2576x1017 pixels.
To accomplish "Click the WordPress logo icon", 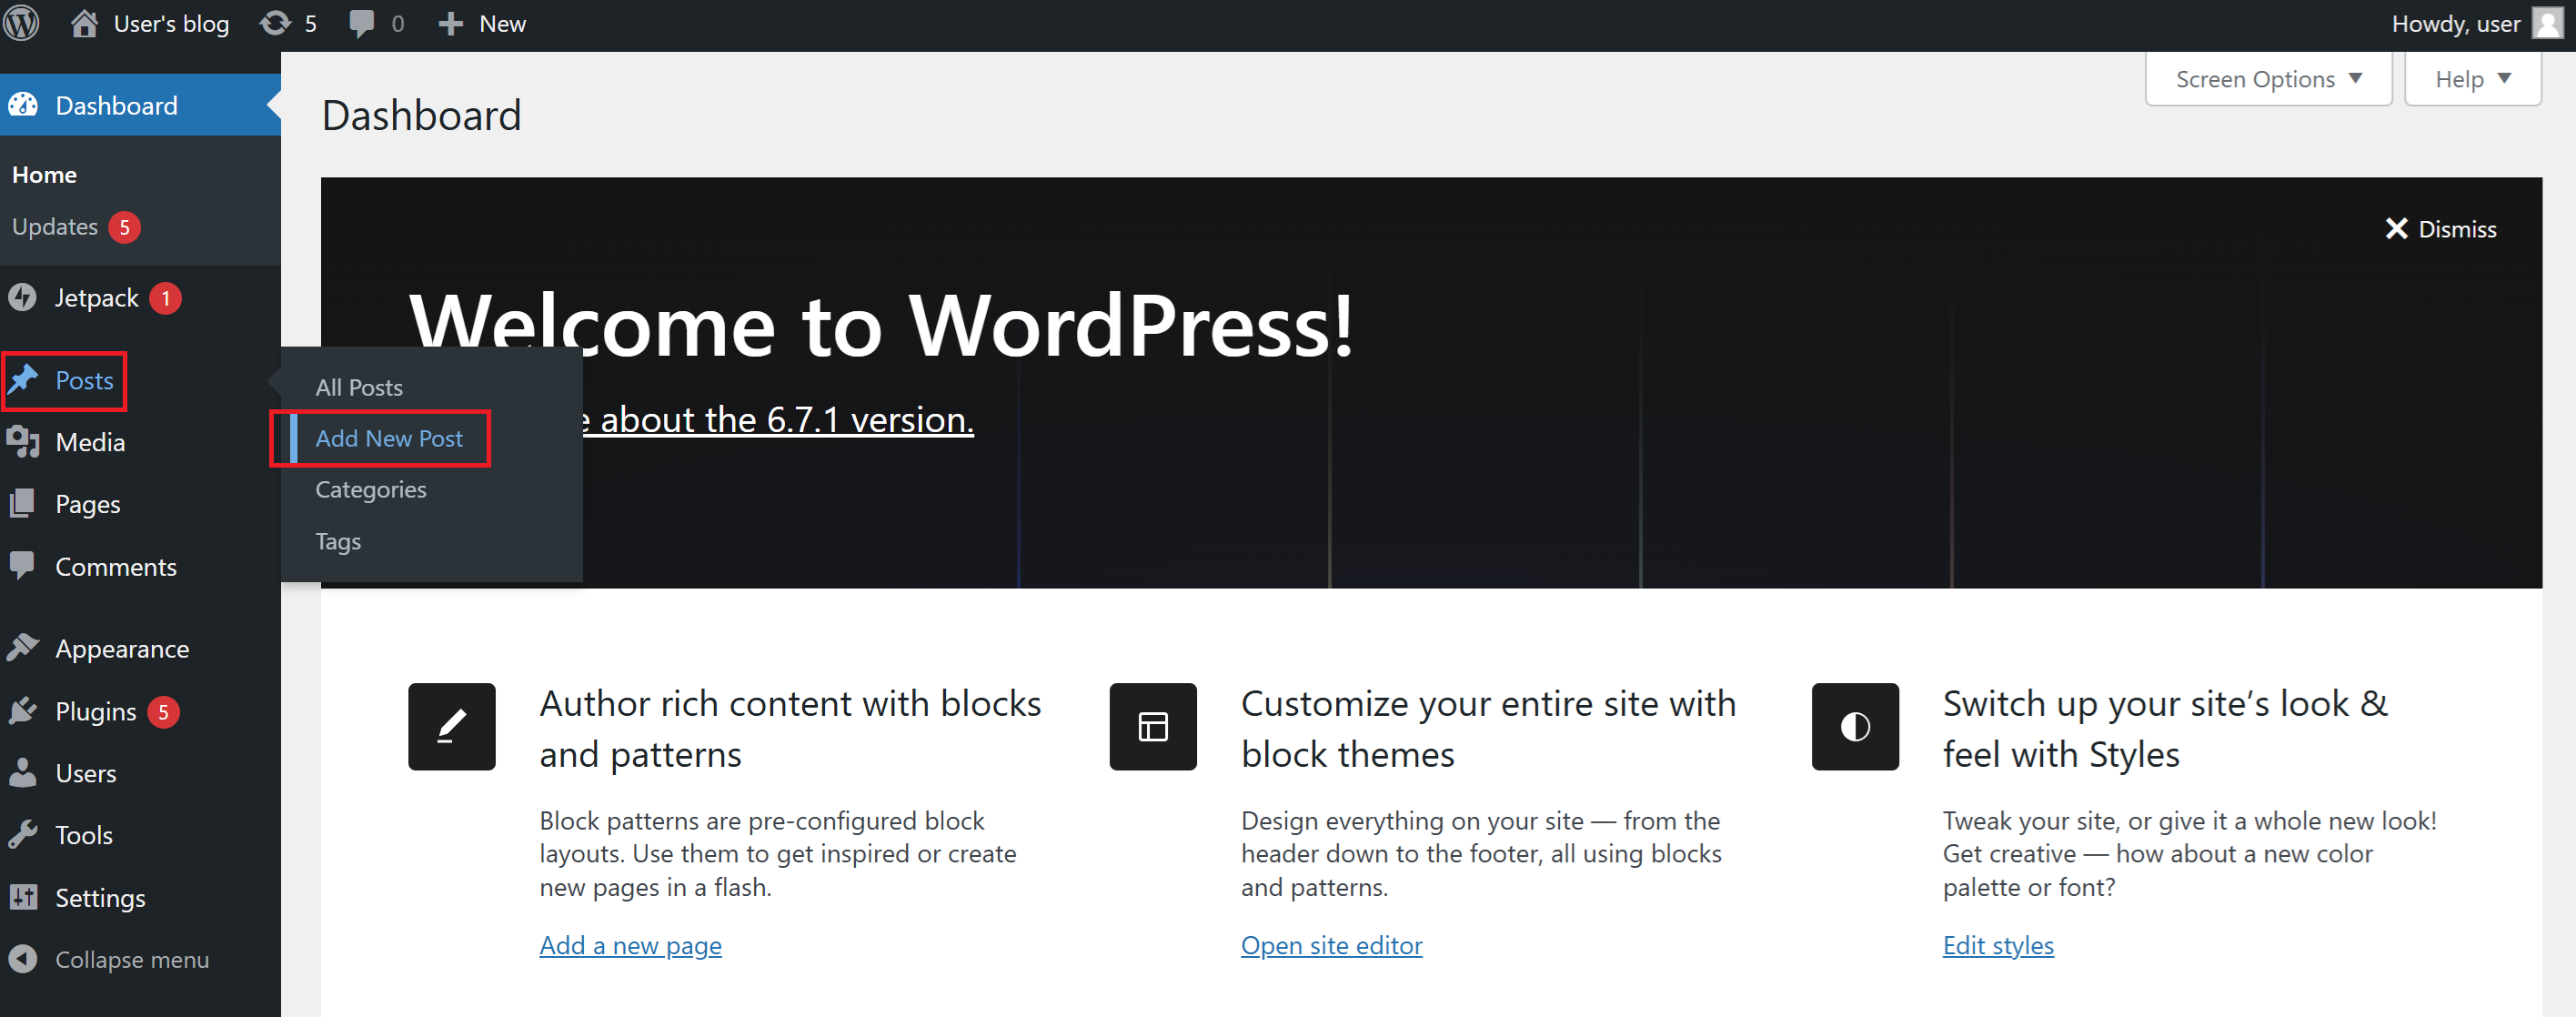I will [22, 23].
